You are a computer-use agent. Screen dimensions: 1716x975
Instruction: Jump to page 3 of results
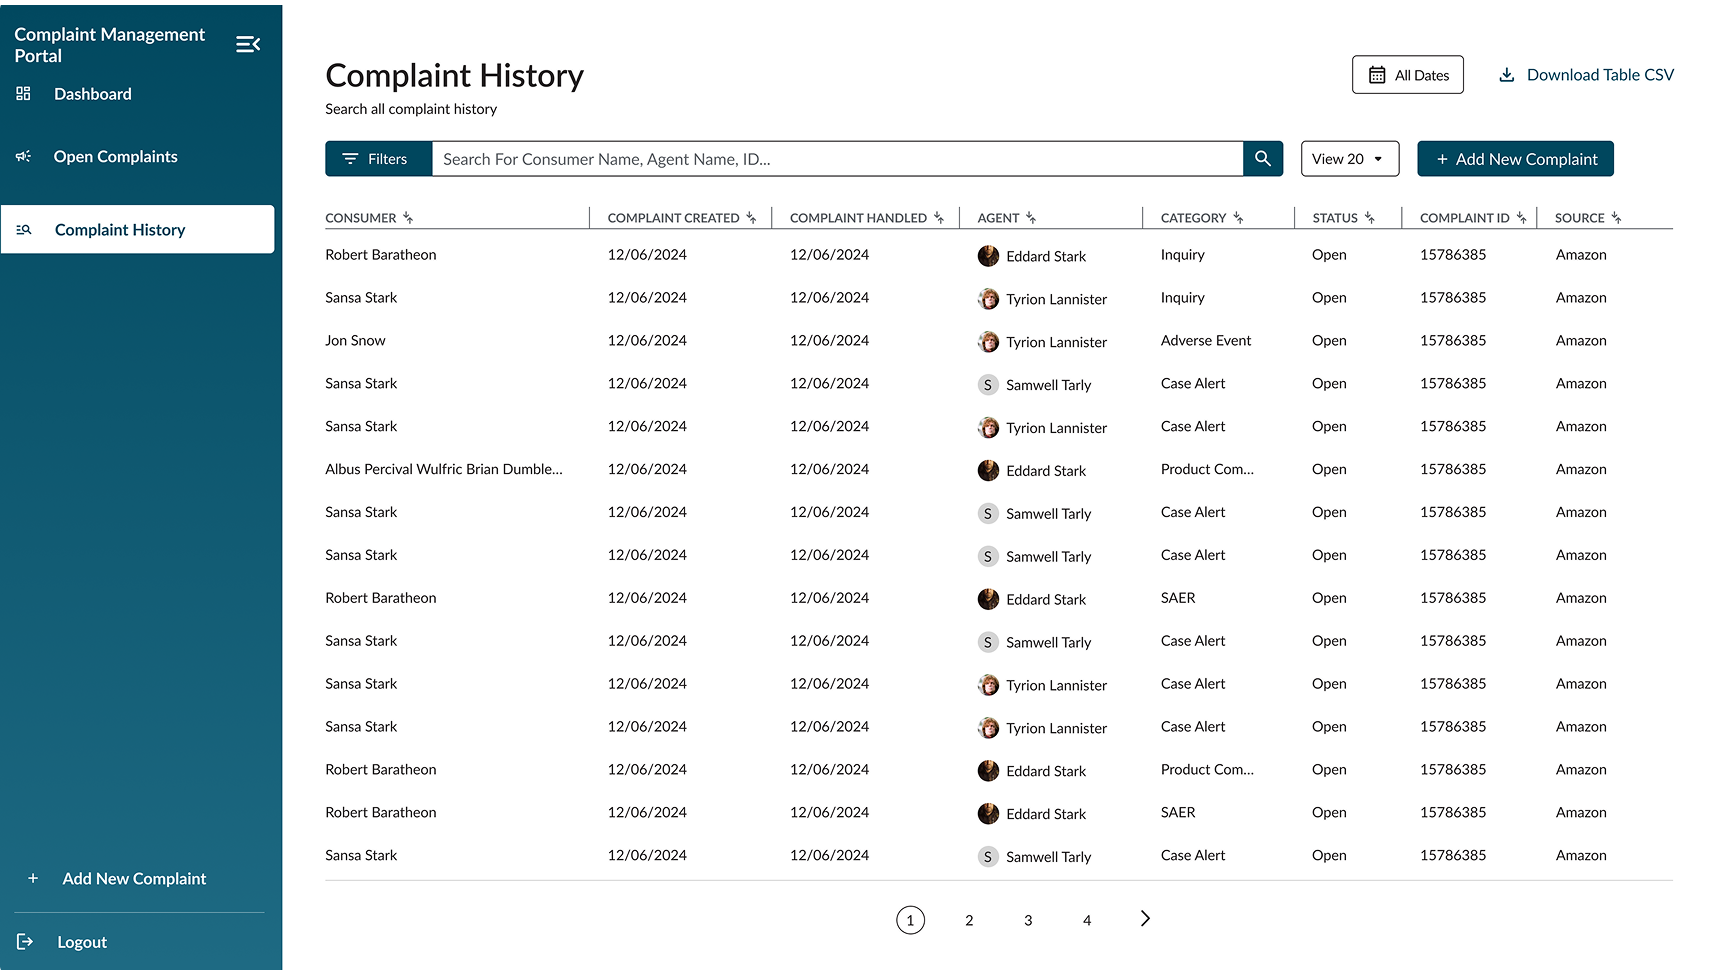click(1028, 920)
